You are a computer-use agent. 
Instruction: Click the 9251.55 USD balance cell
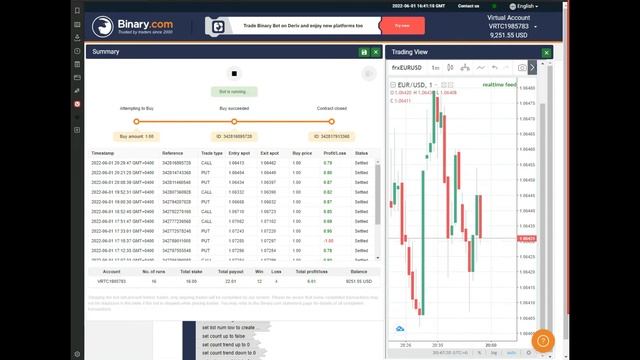pos(359,282)
